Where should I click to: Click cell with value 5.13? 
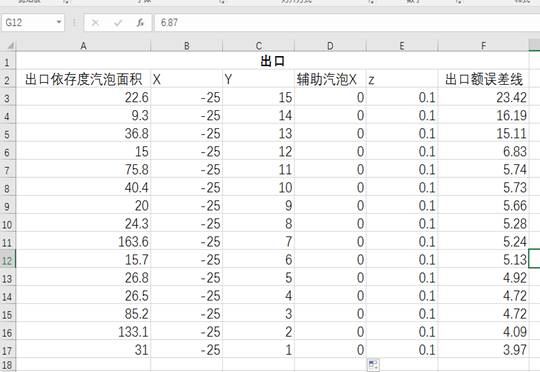pos(484,259)
